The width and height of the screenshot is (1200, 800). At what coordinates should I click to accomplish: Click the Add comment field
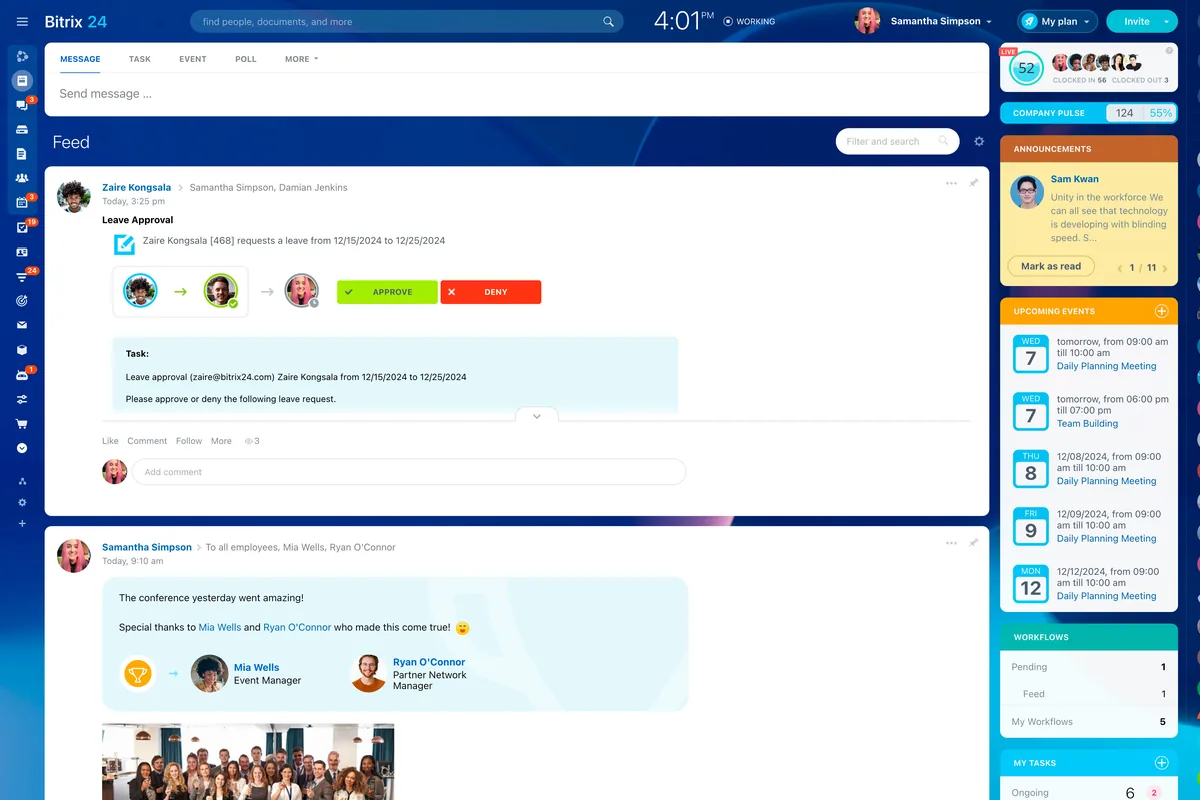[x=409, y=472]
